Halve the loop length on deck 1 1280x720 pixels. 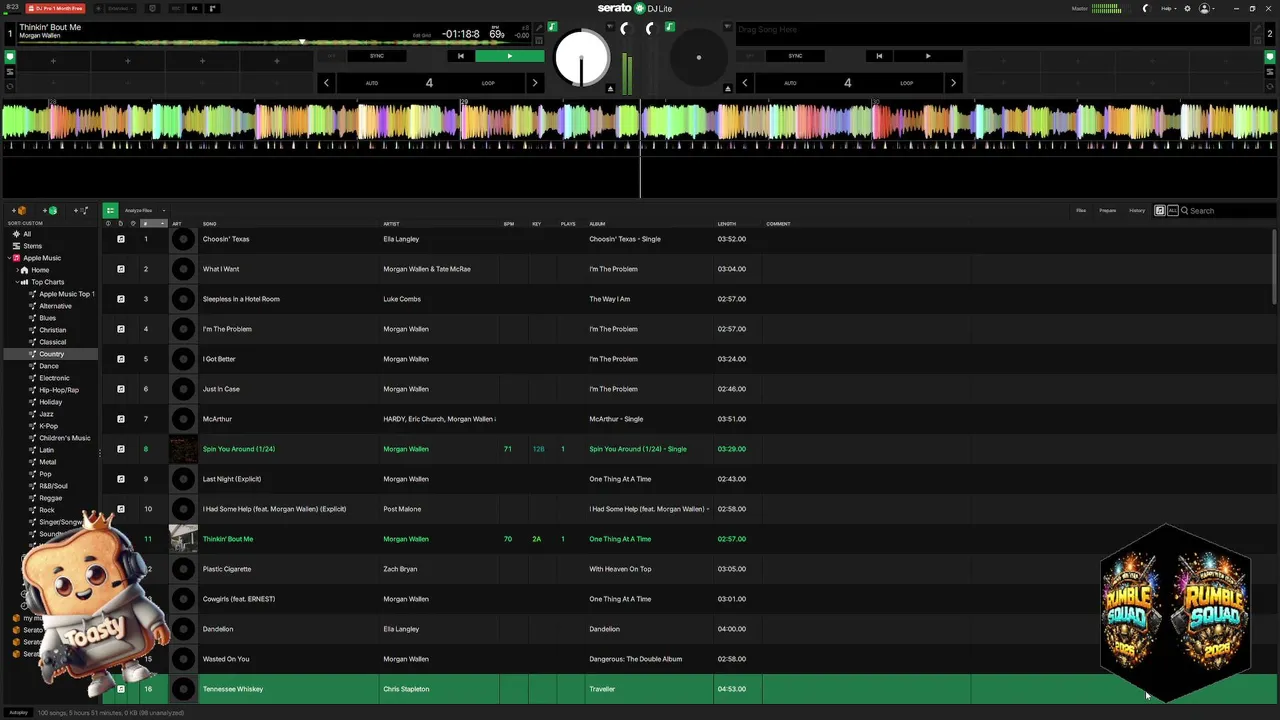click(326, 83)
